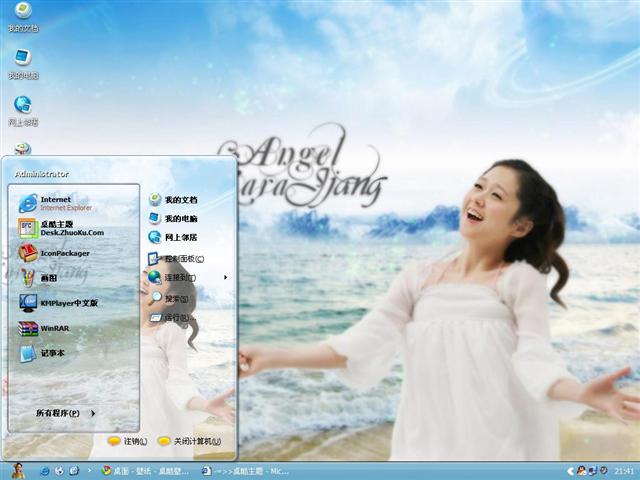Show hidden system tray icons arrow
The height and width of the screenshot is (480, 640).
coord(570,471)
